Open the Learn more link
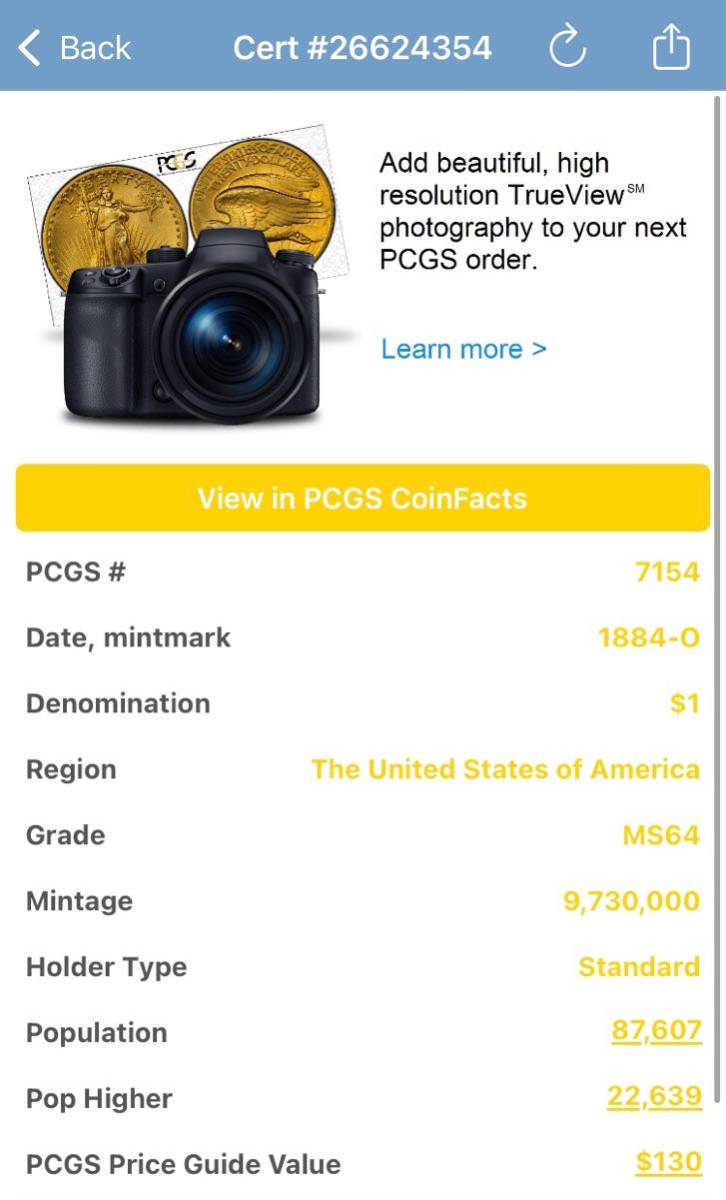Image resolution: width=726 pixels, height=1200 pixels. pyautogui.click(x=464, y=349)
